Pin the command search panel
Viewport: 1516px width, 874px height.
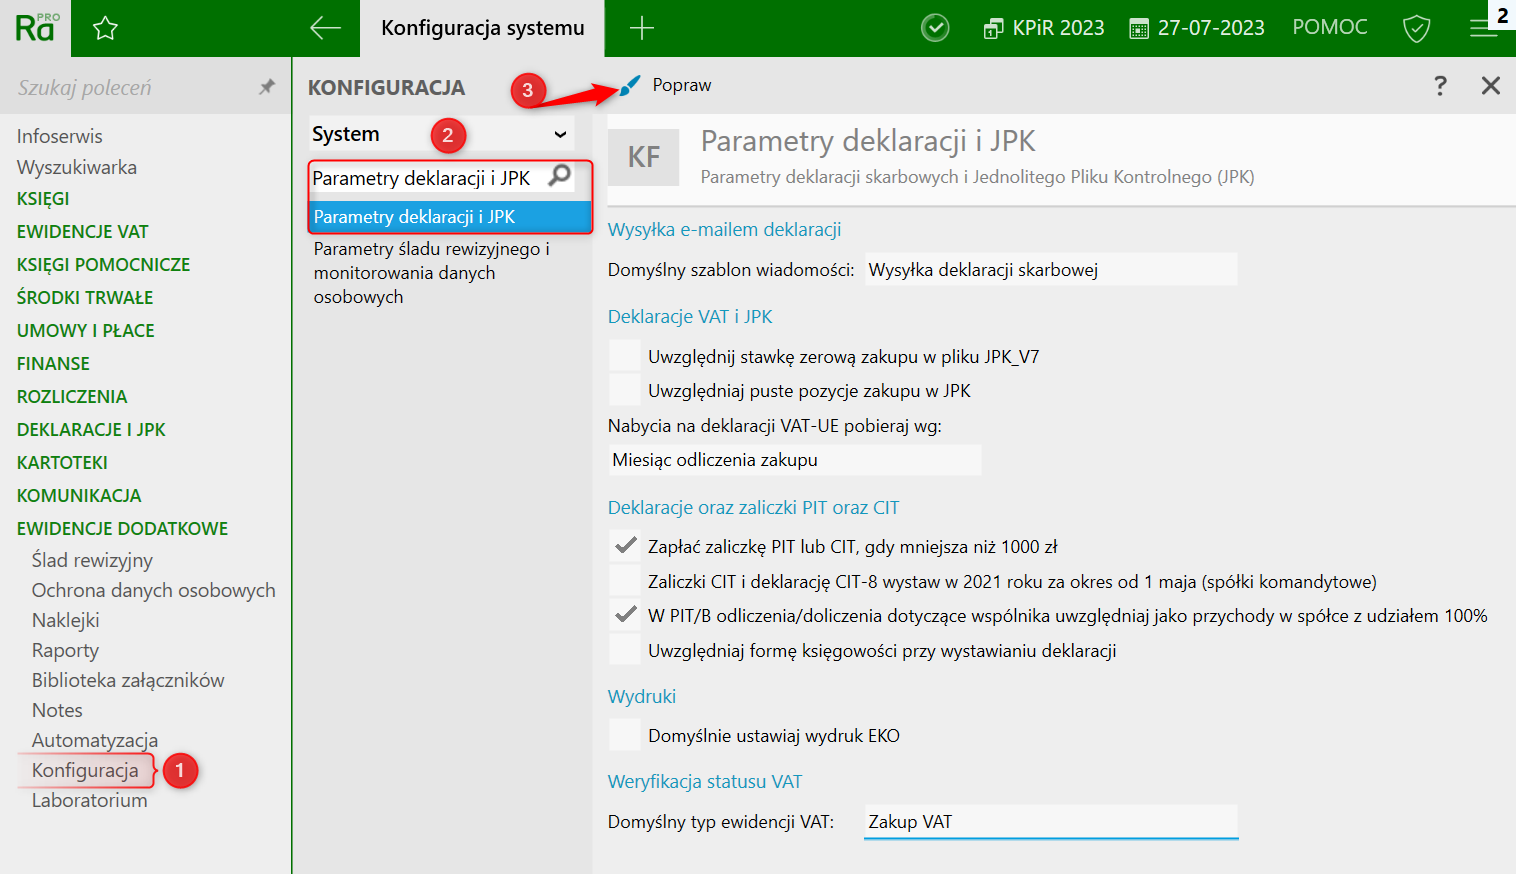click(x=266, y=87)
